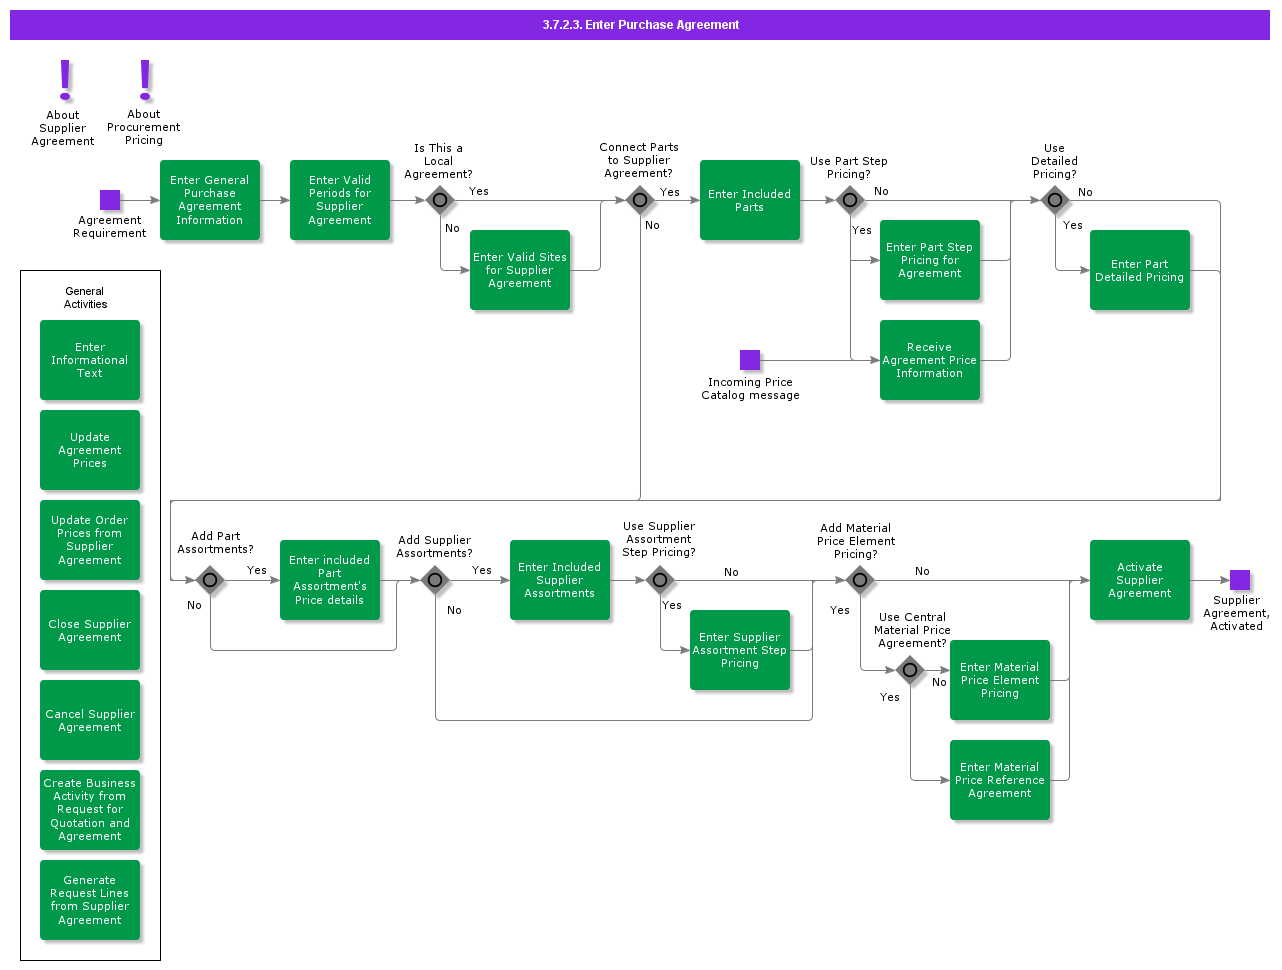This screenshot has height=970, width=1282.
Task: Click the purple diagram title bar
Action: (x=640, y=25)
